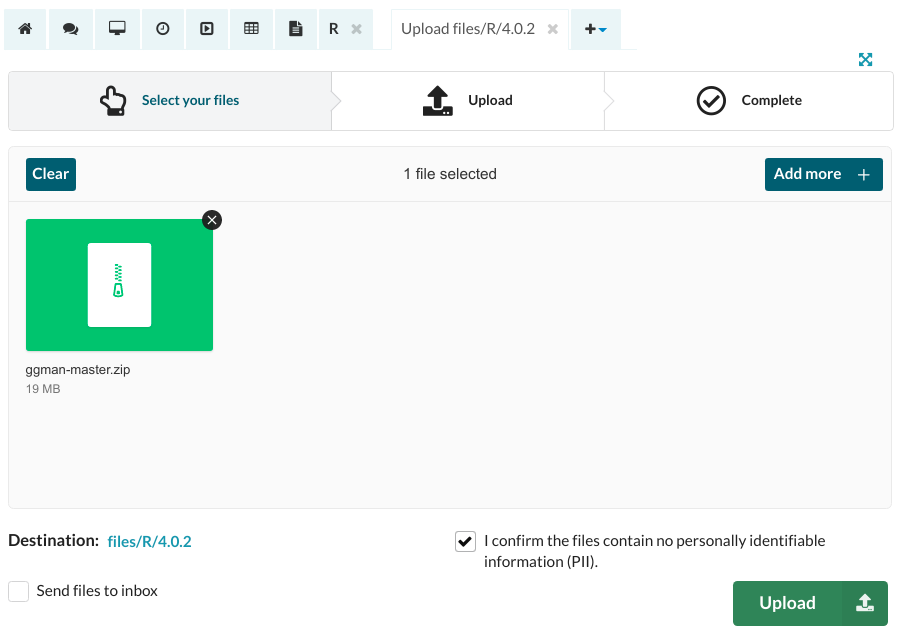
Task: Open the desktop monitor tab
Action: [x=117, y=29]
